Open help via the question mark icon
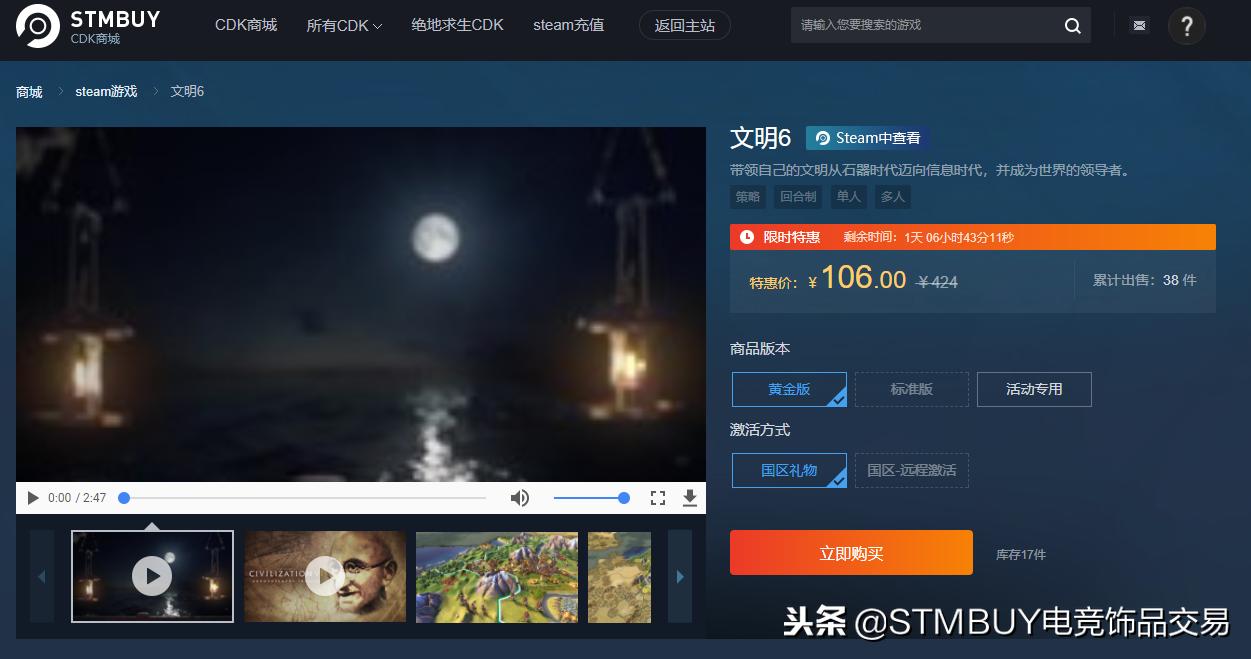Image resolution: width=1251 pixels, height=659 pixels. tap(1186, 26)
